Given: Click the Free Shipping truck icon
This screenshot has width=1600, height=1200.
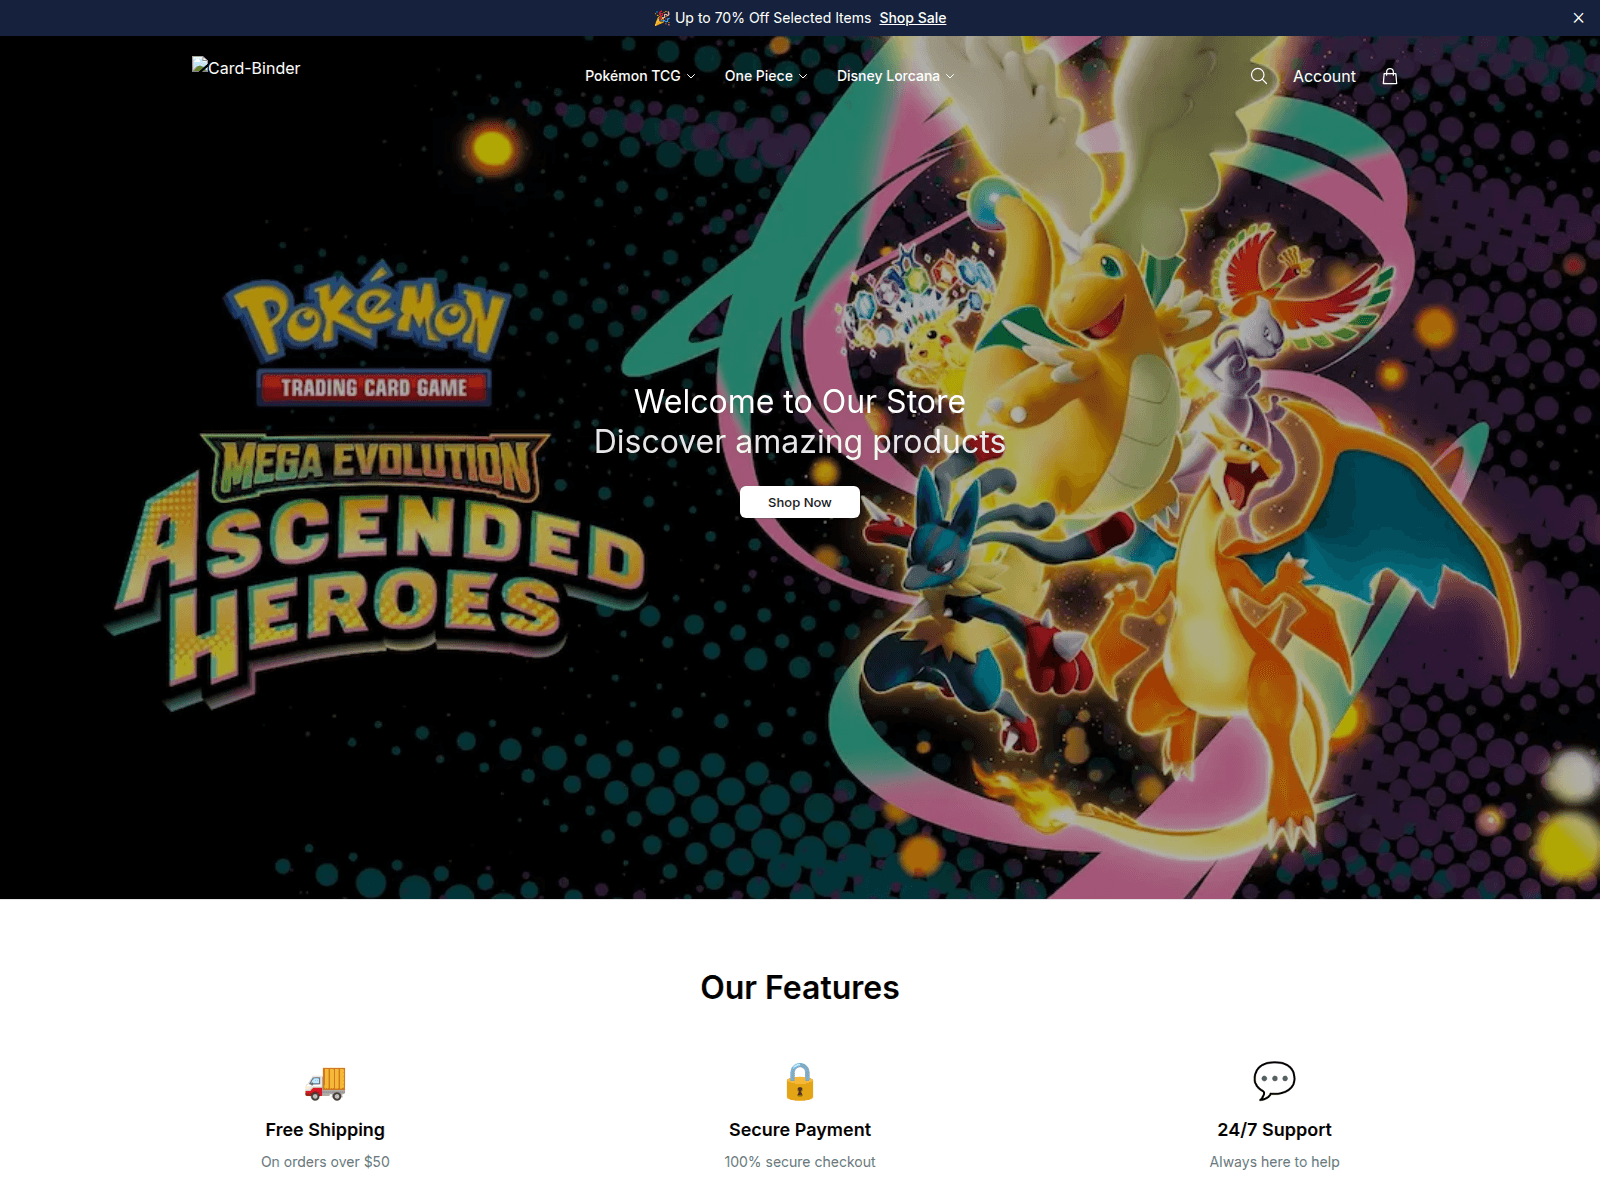Looking at the screenshot, I should pos(325,1081).
